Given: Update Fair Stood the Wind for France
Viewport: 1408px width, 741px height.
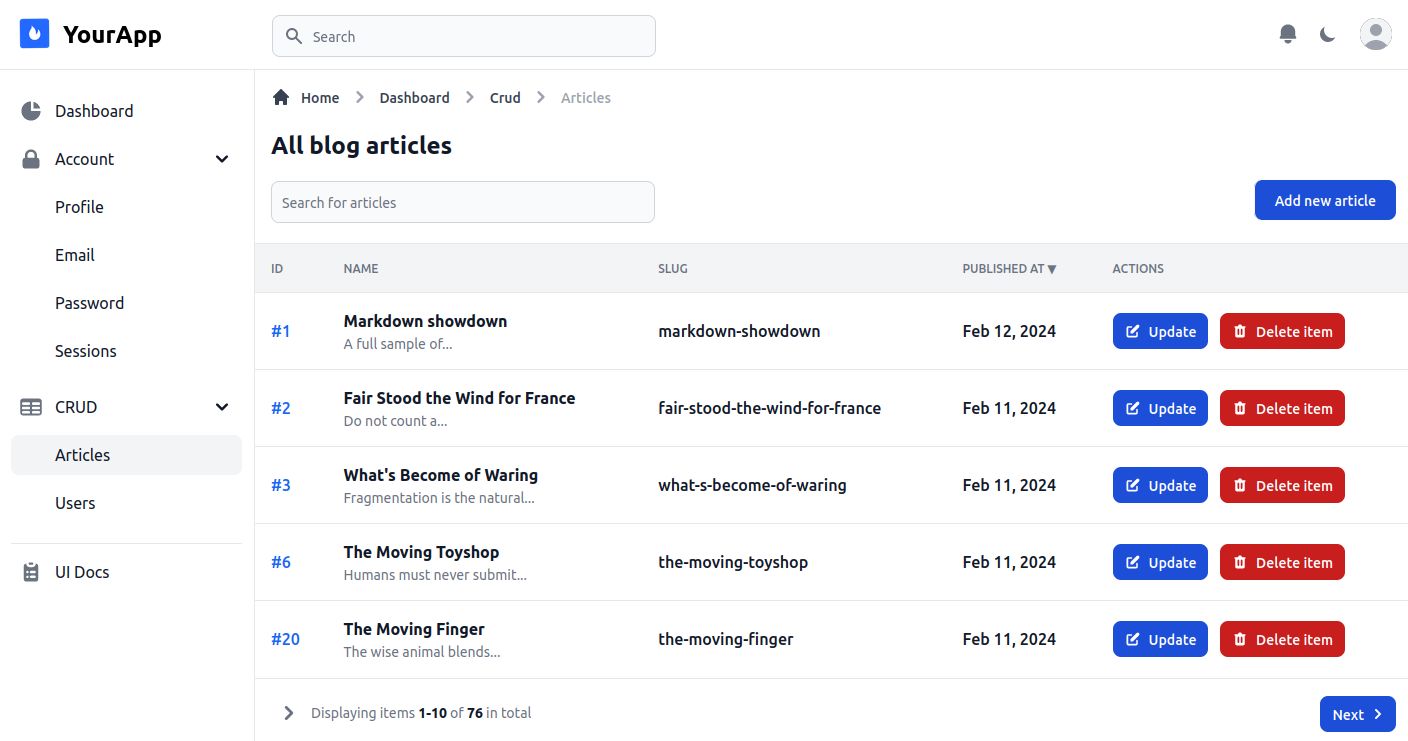Looking at the screenshot, I should click(x=1160, y=408).
